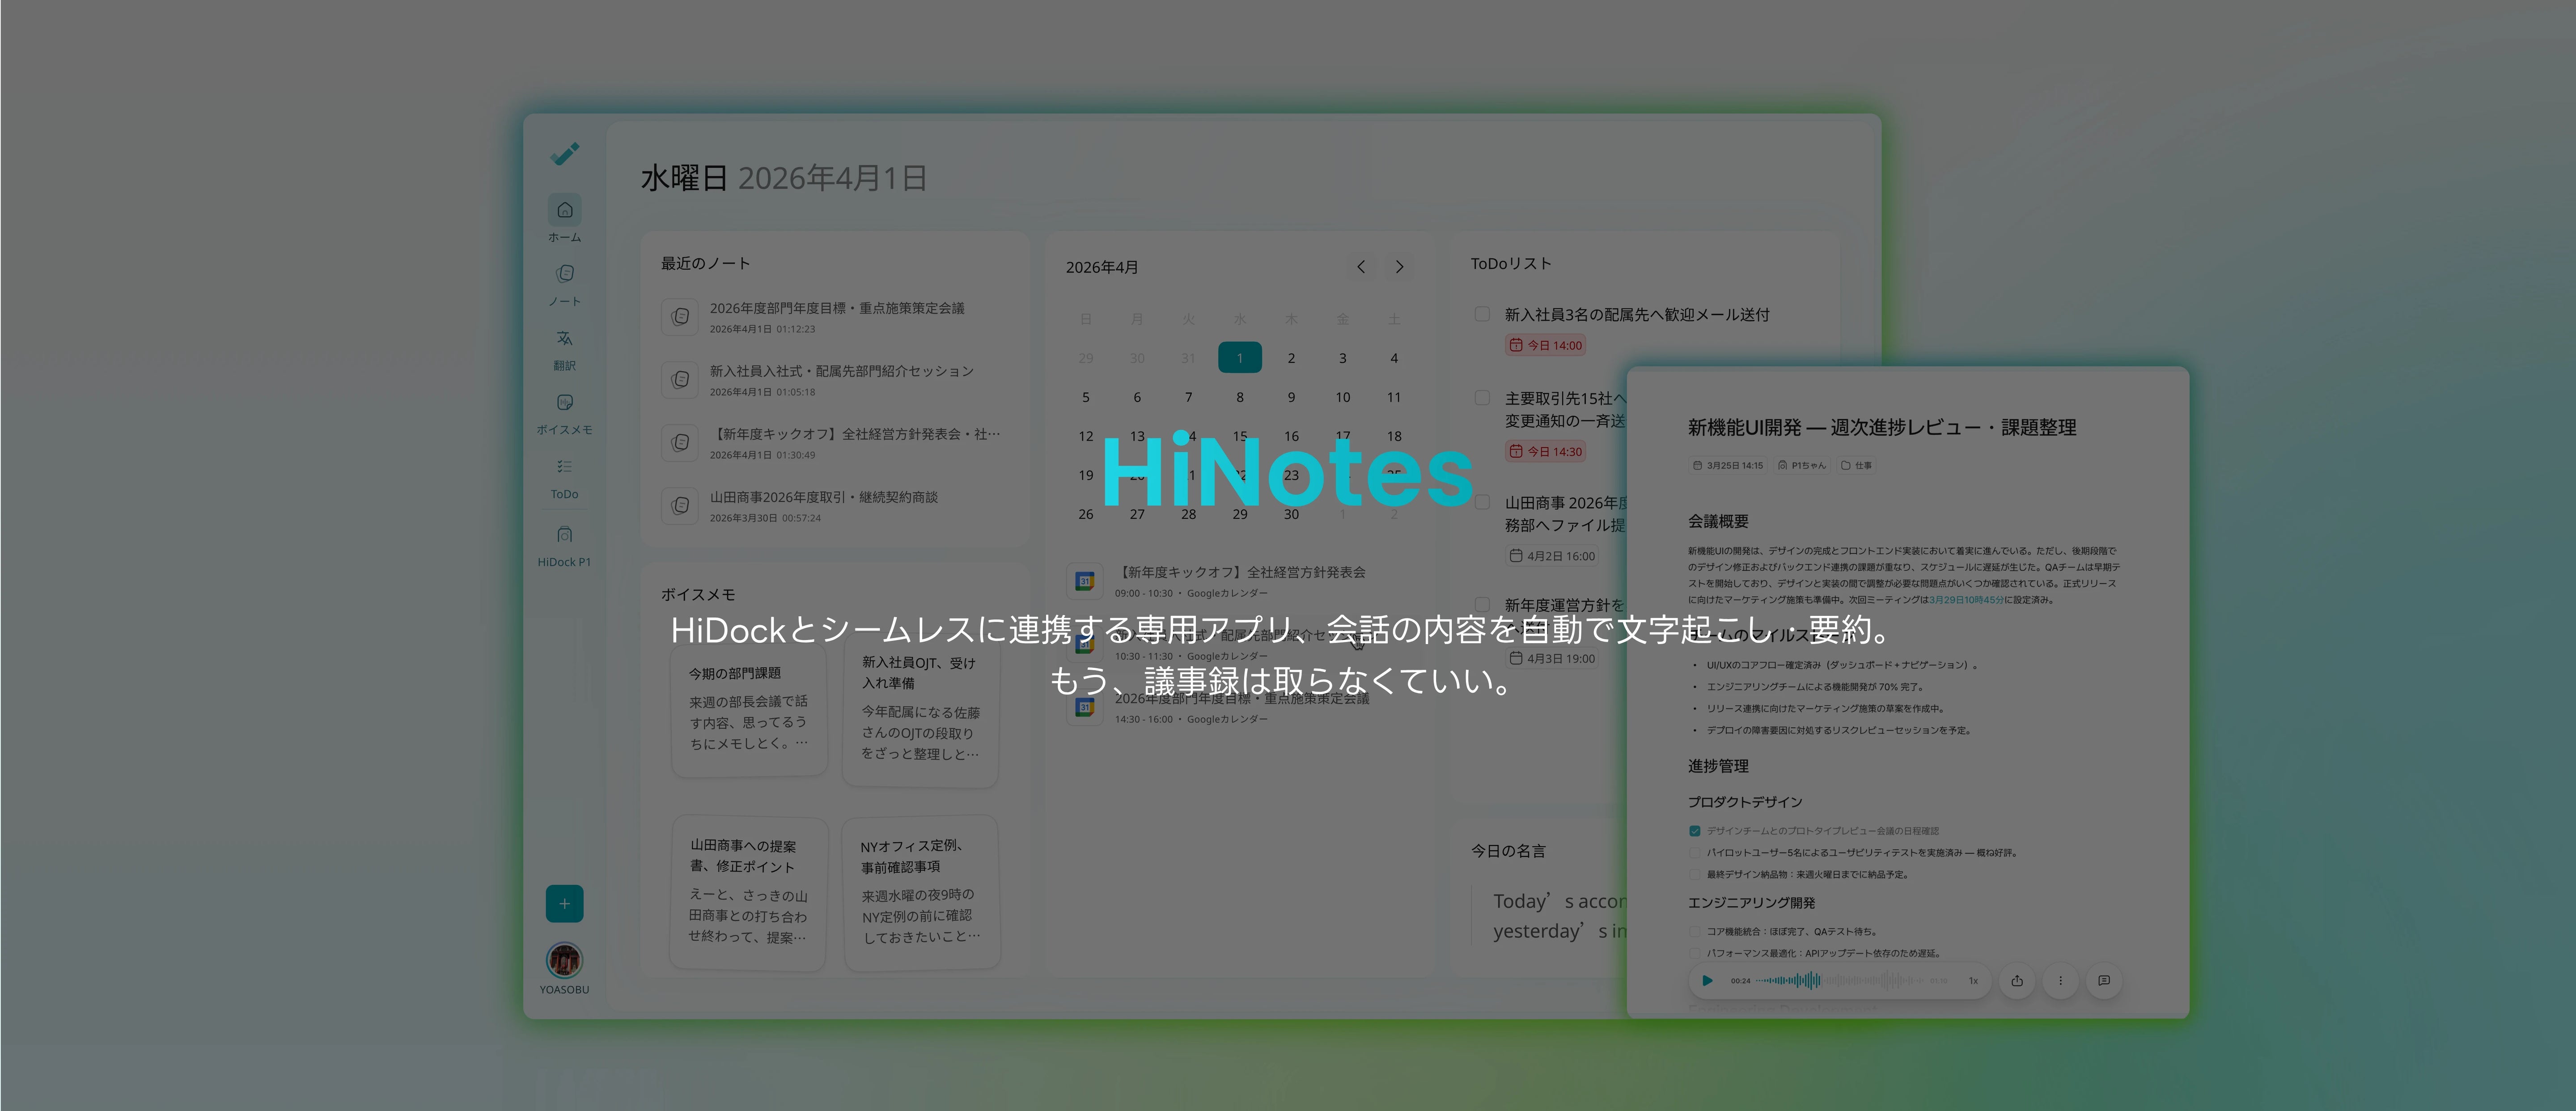2576x1111 pixels.
Task: Open the three-dot more options menu
Action: click(x=2060, y=981)
